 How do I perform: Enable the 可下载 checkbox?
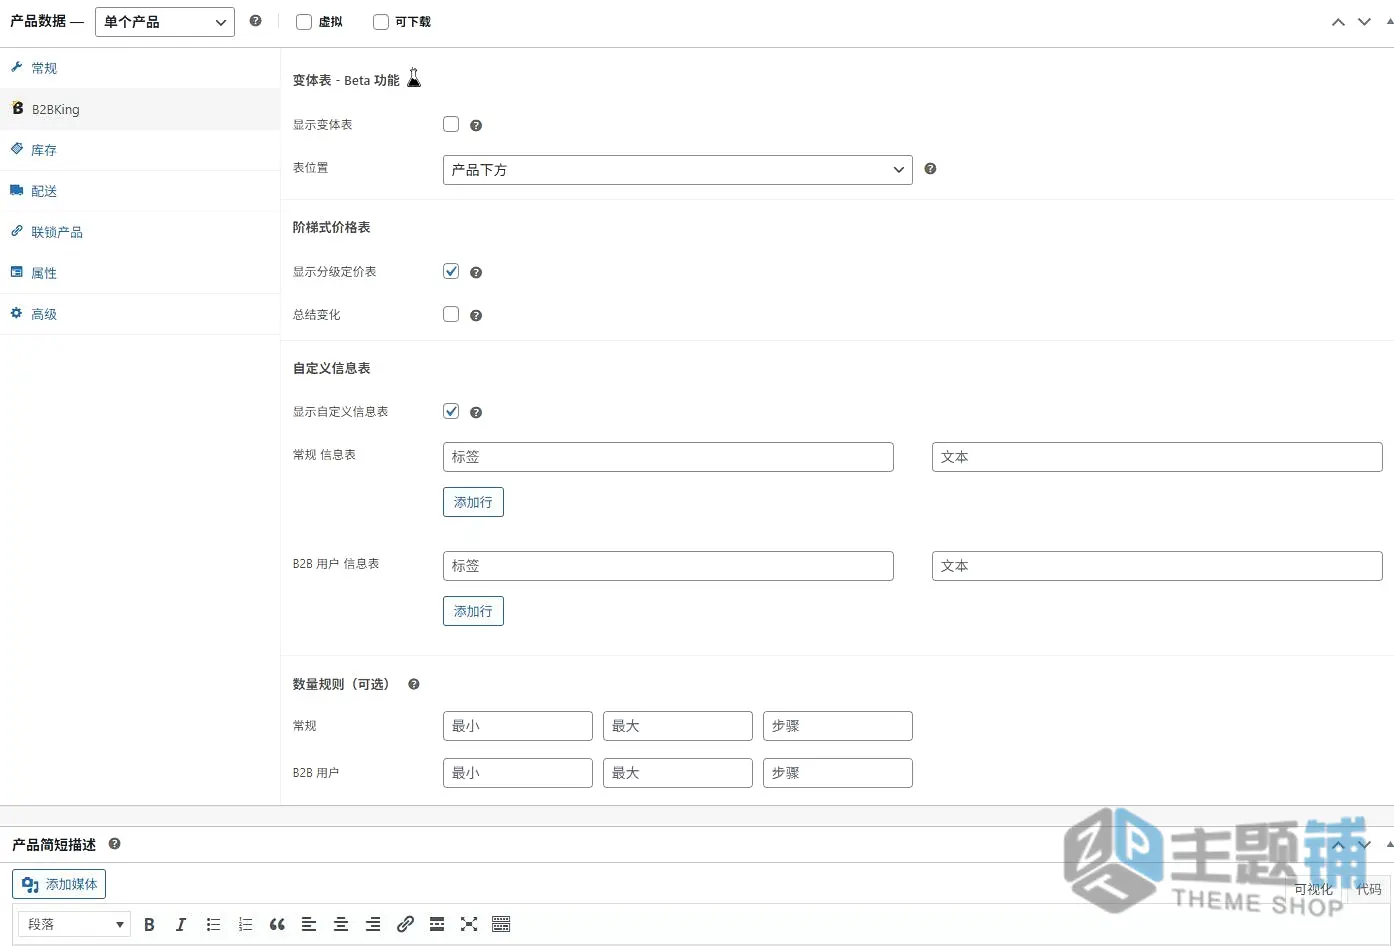(381, 22)
